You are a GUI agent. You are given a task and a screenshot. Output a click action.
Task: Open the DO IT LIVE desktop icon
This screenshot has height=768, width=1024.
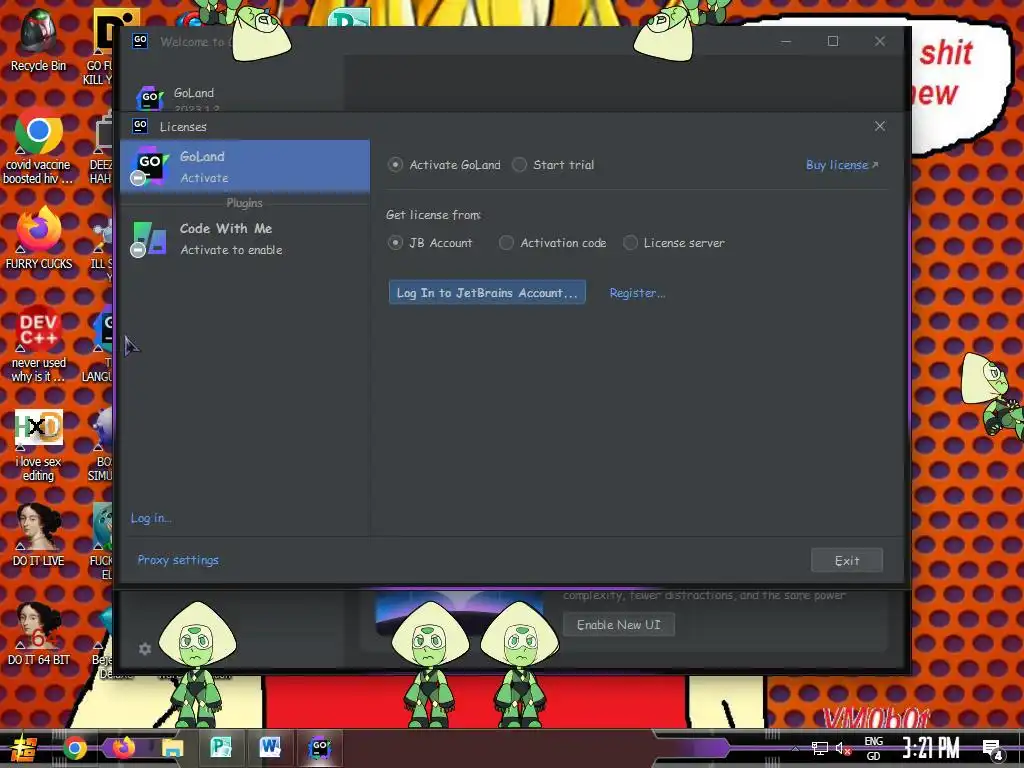click(38, 536)
